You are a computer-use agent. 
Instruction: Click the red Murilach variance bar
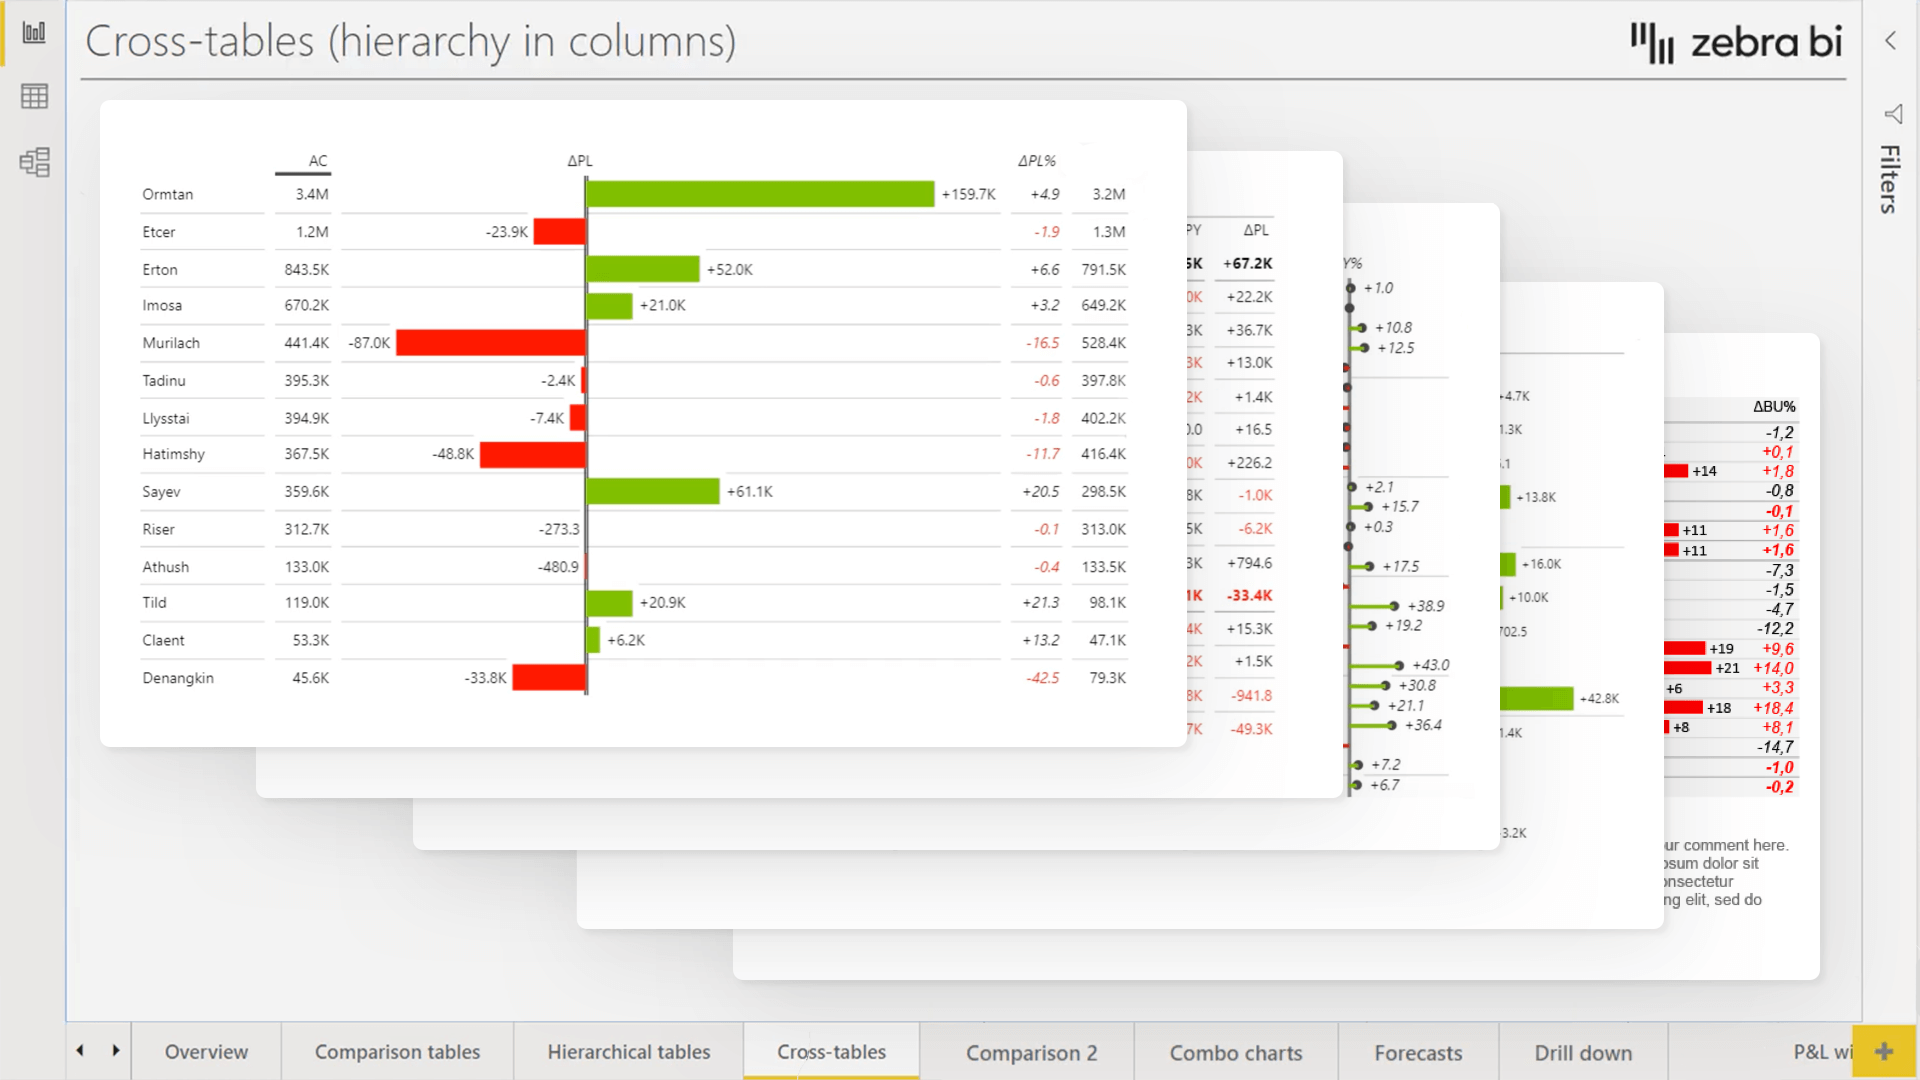(x=490, y=342)
